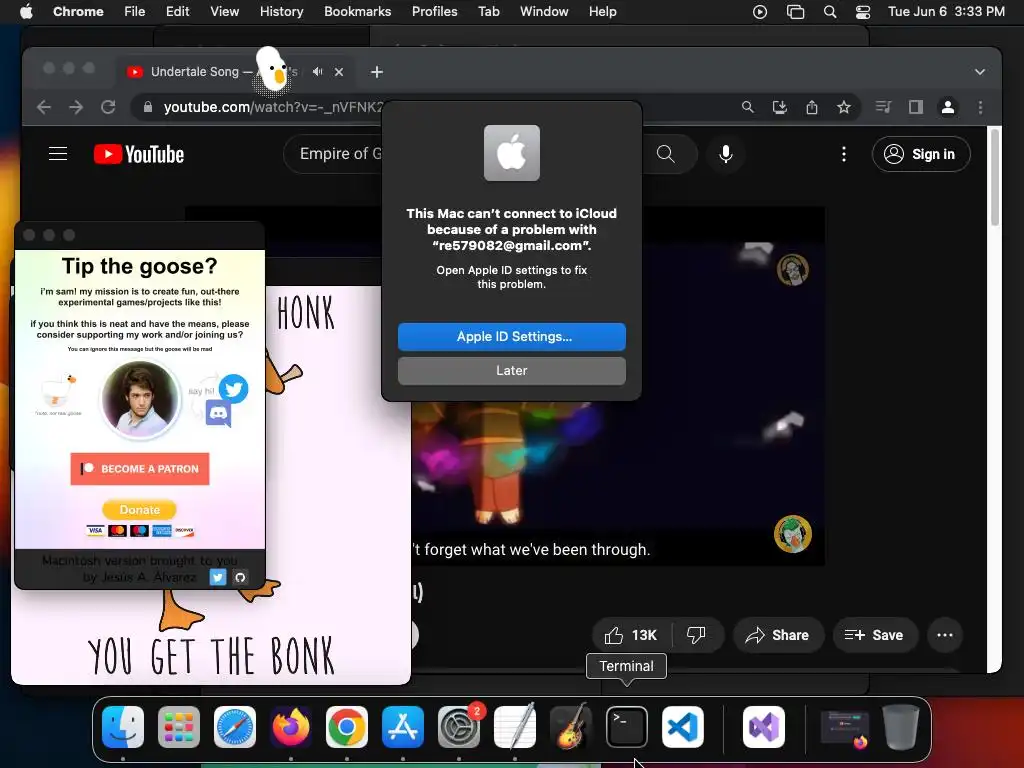Click the YouTube search magnifier button
The height and width of the screenshot is (768, 1024).
coord(665,154)
